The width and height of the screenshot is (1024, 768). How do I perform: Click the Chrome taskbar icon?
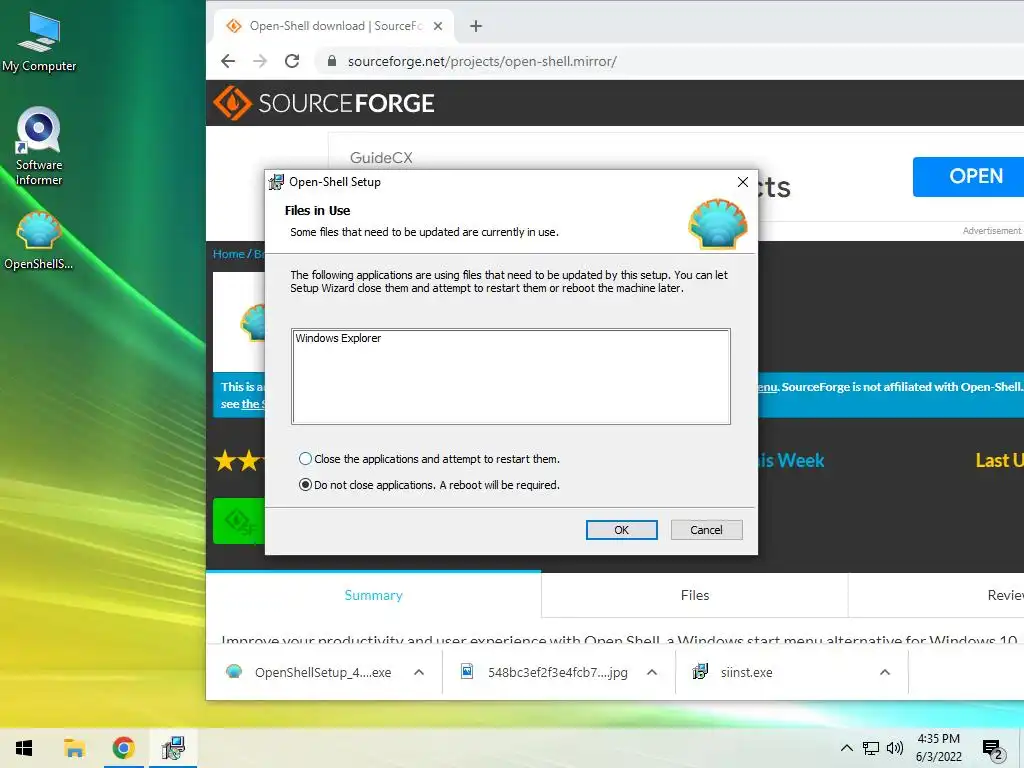[x=123, y=748]
